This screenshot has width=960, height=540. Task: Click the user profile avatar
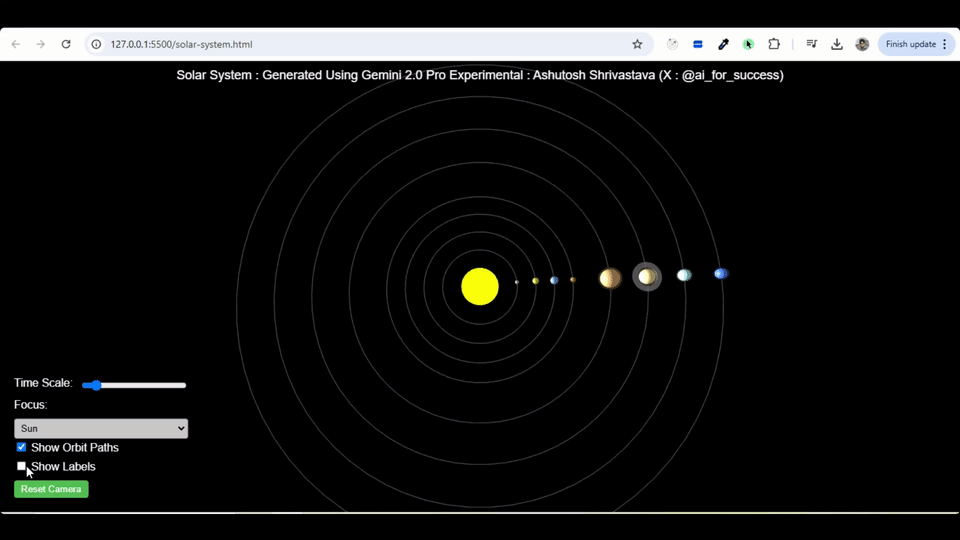pos(862,44)
